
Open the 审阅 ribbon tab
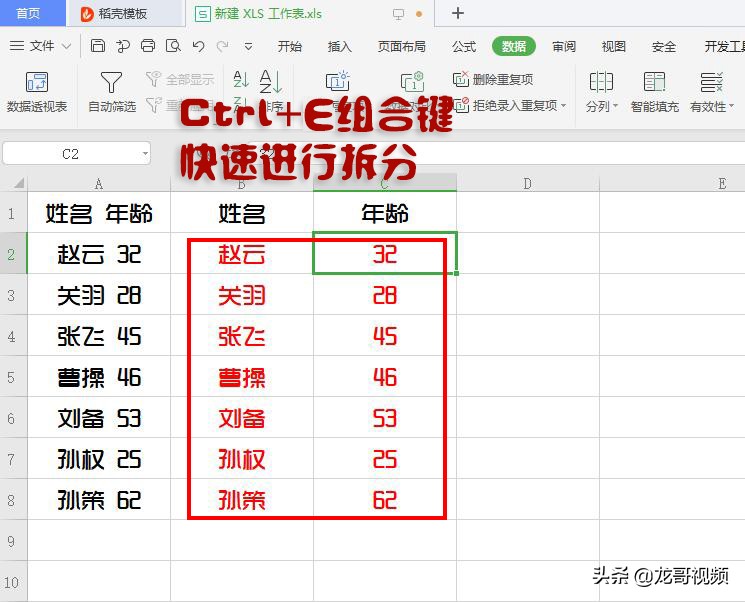click(564, 47)
